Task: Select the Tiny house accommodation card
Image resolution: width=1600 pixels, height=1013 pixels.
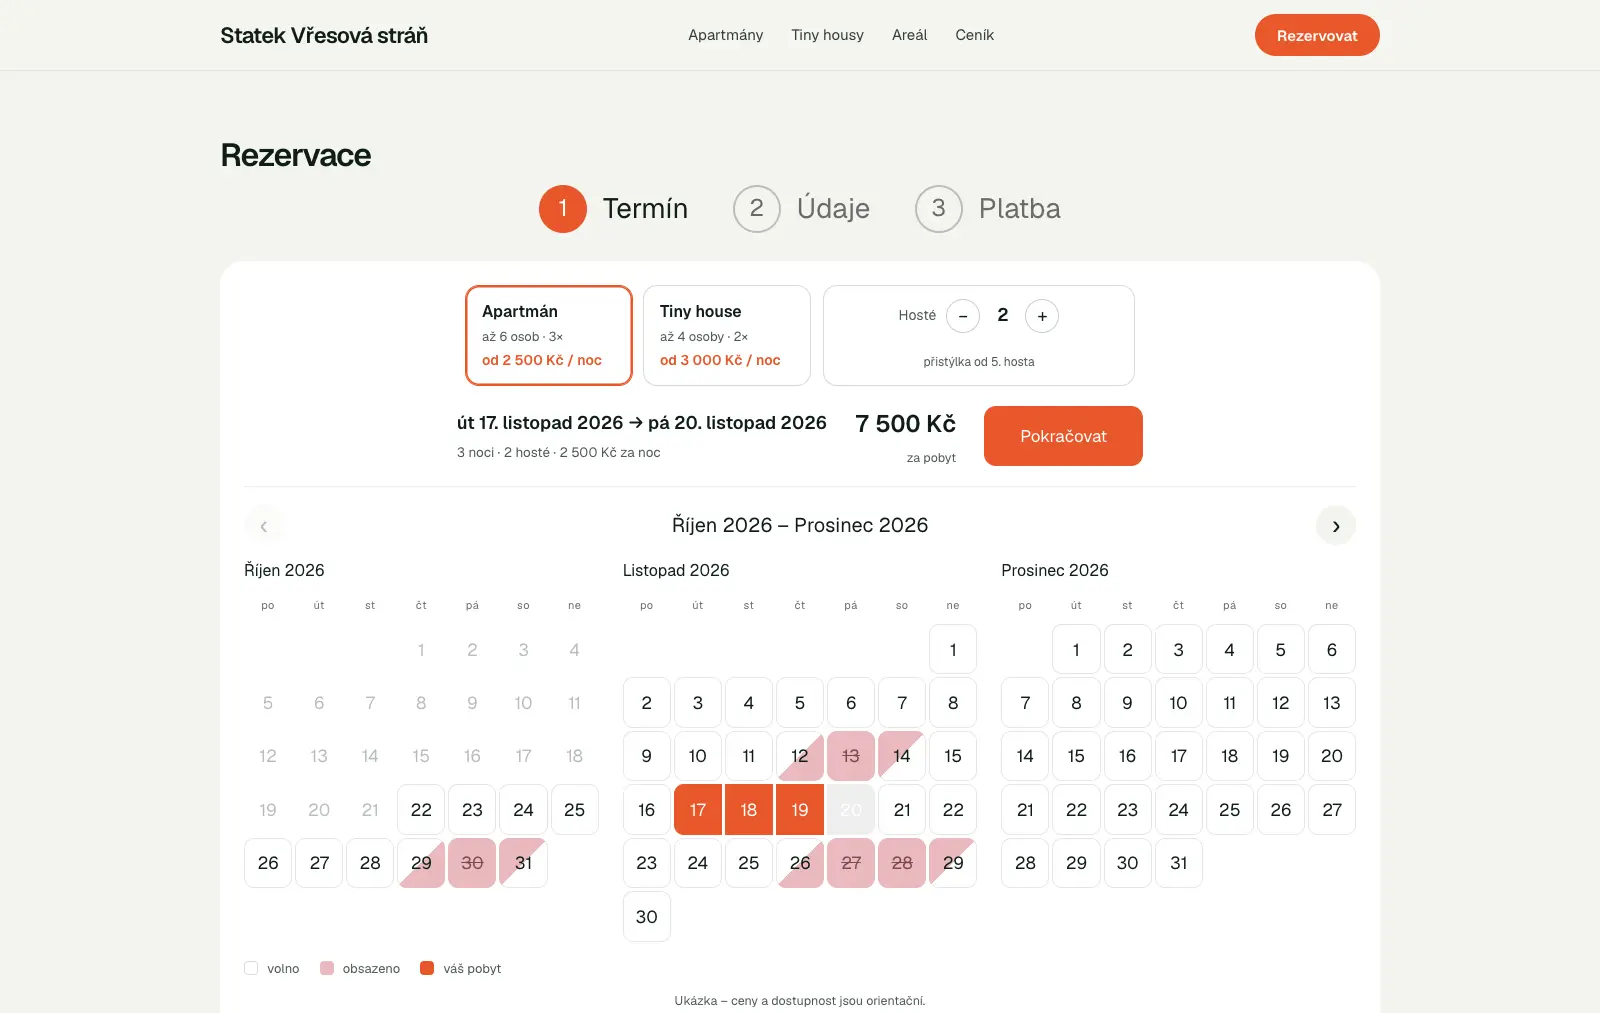Action: coord(727,335)
